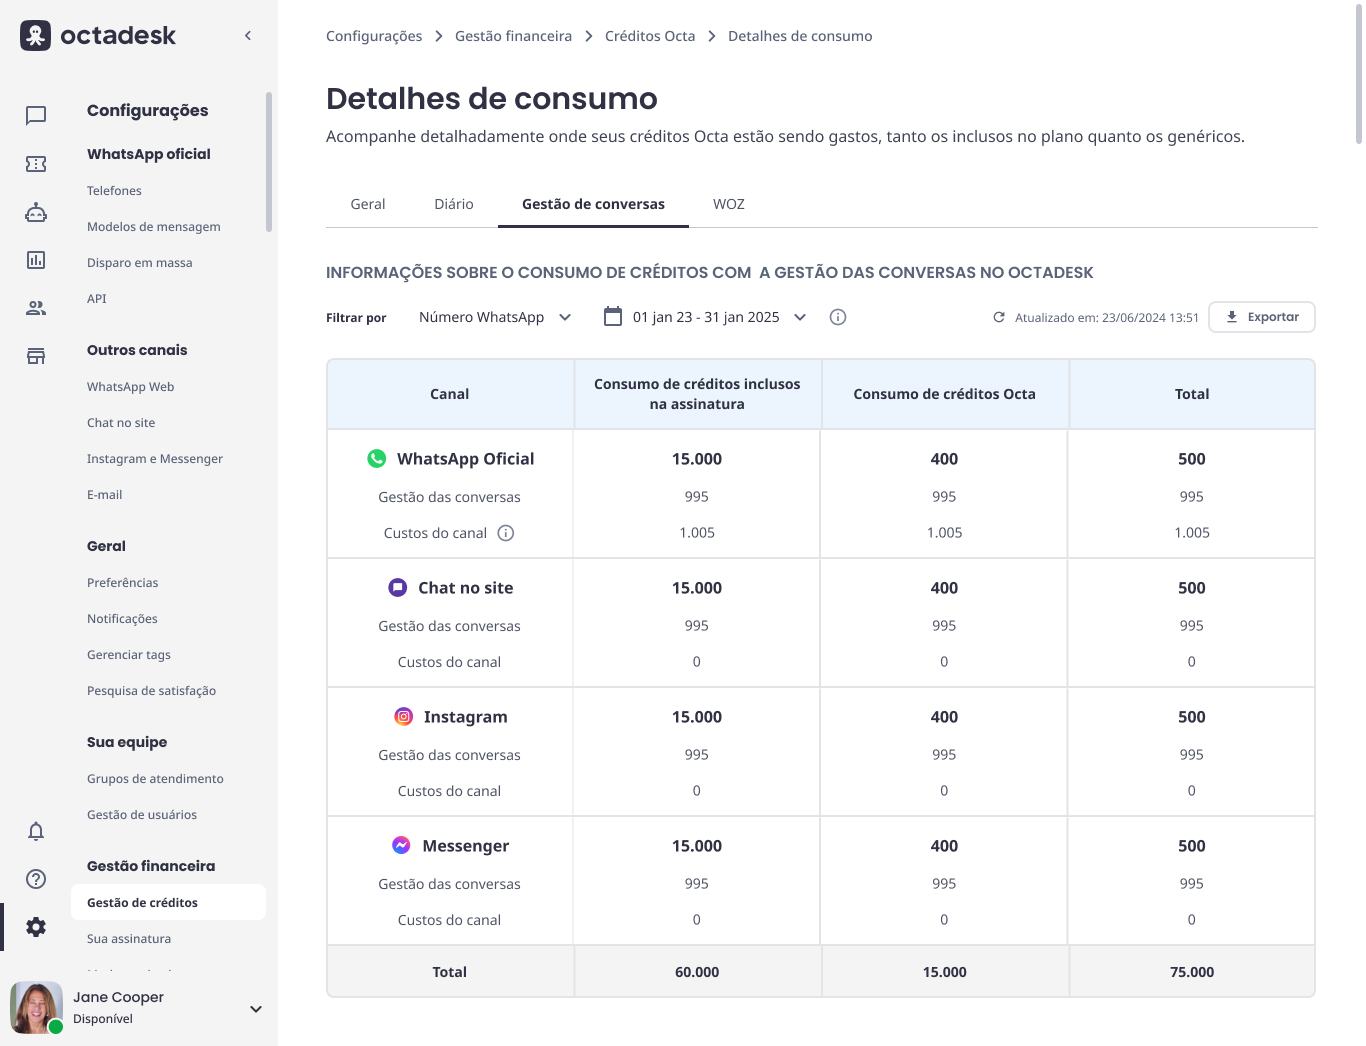Open Chat no site in sidebar menu
This screenshot has width=1366, height=1046.
[121, 423]
